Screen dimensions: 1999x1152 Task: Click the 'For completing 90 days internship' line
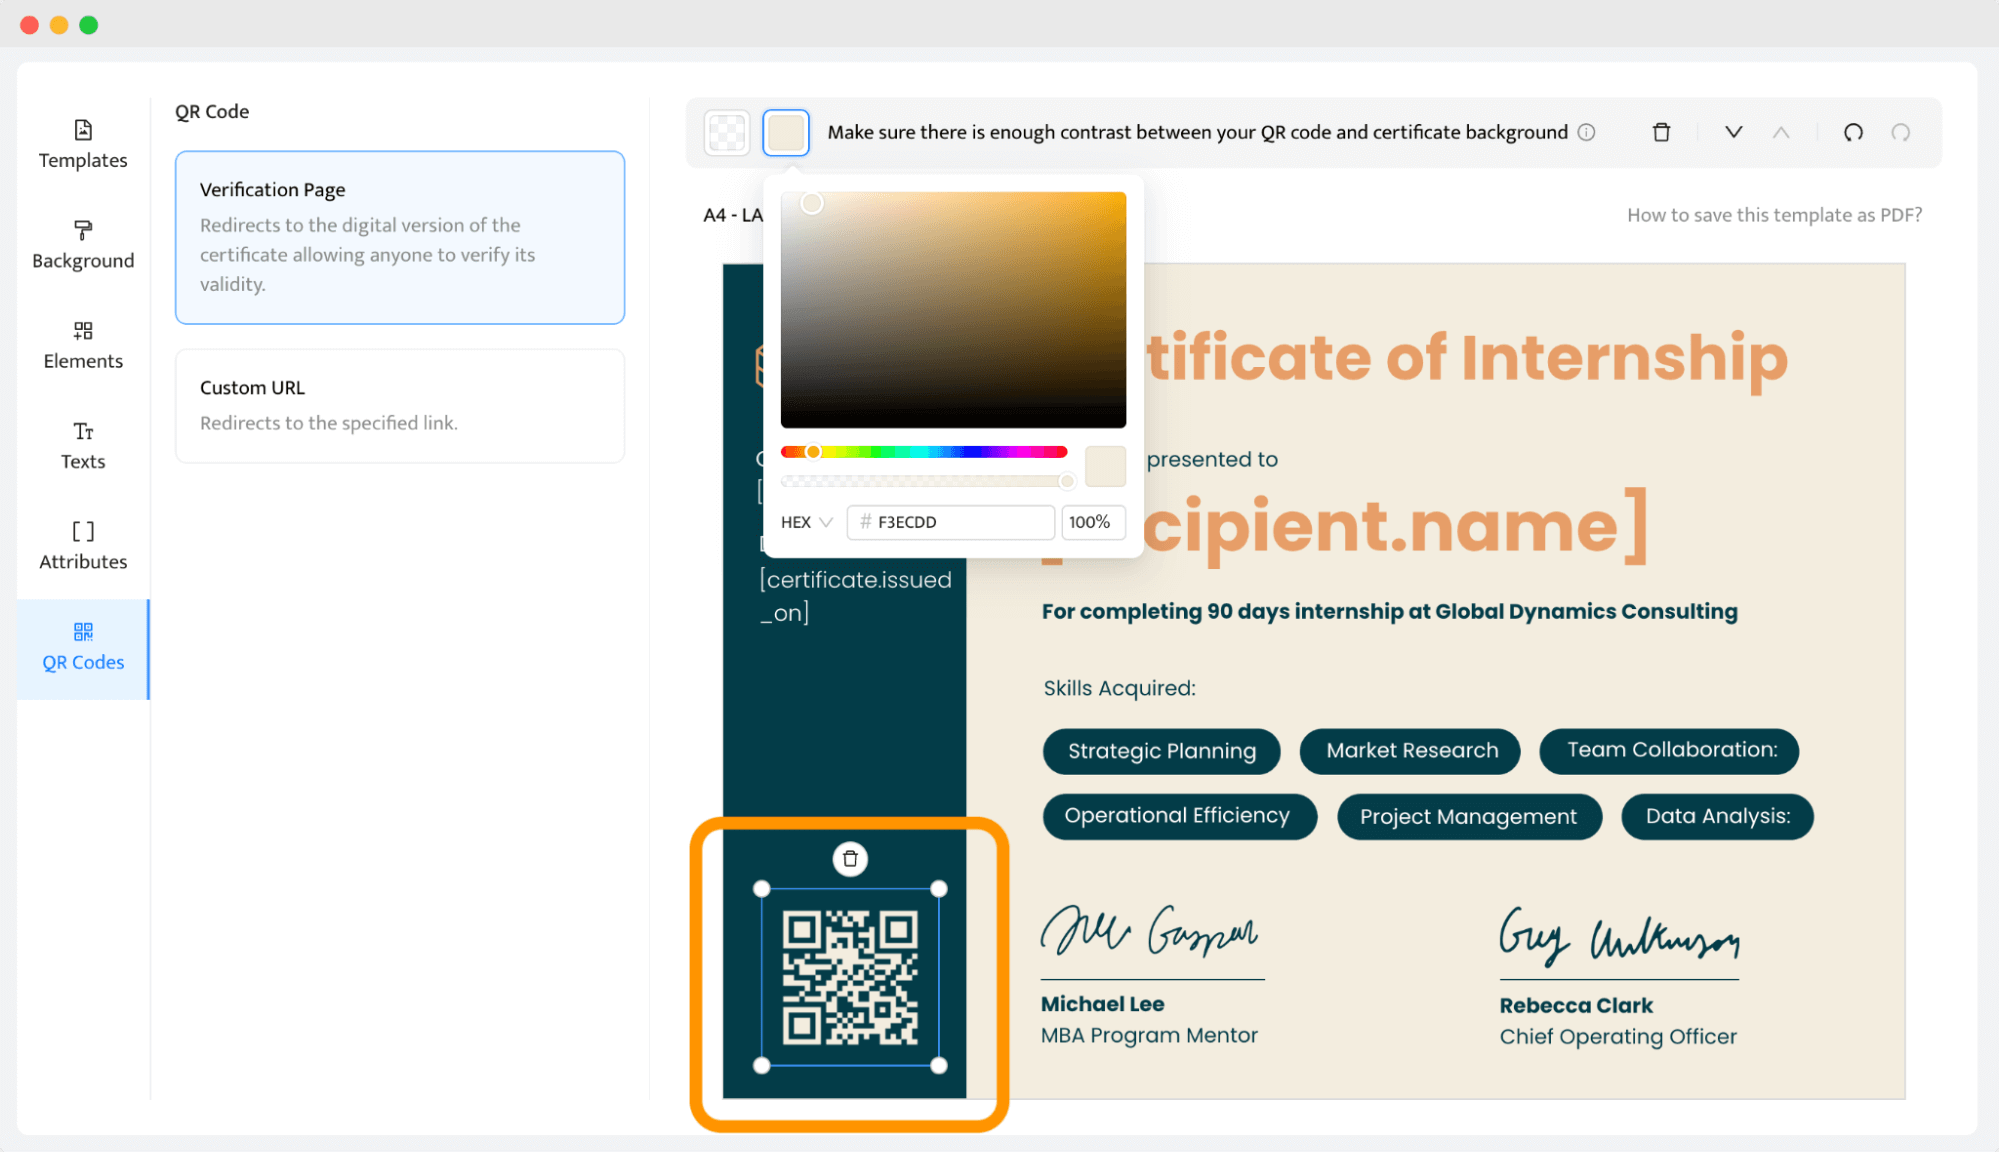point(1390,611)
